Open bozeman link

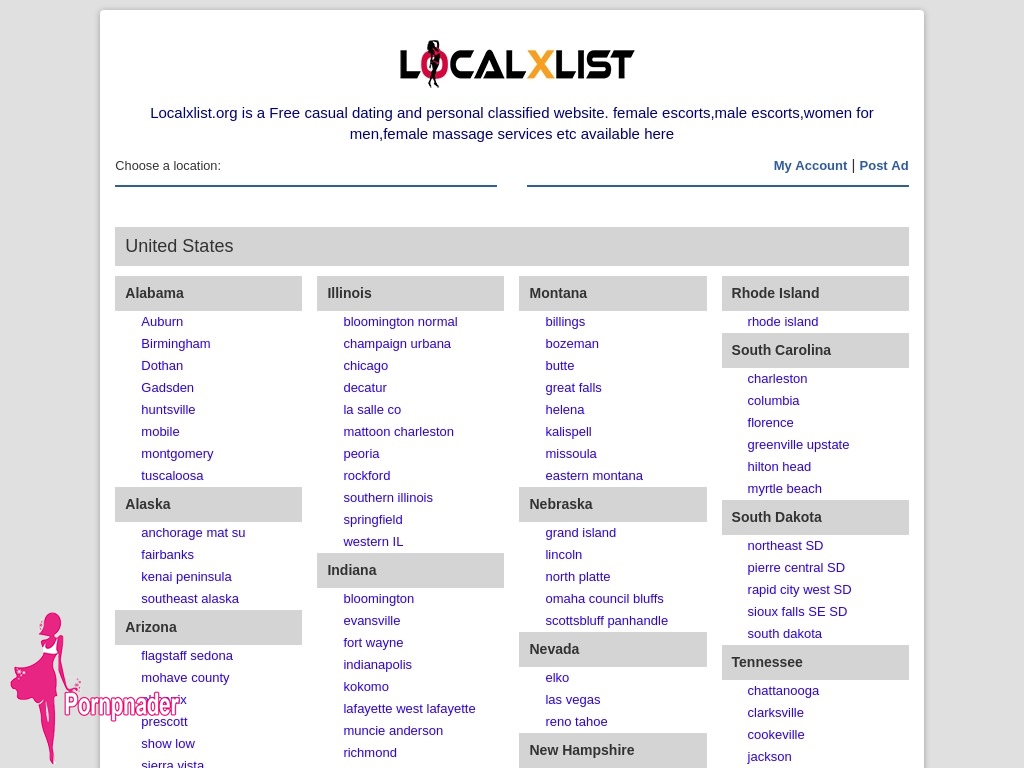tap(572, 344)
